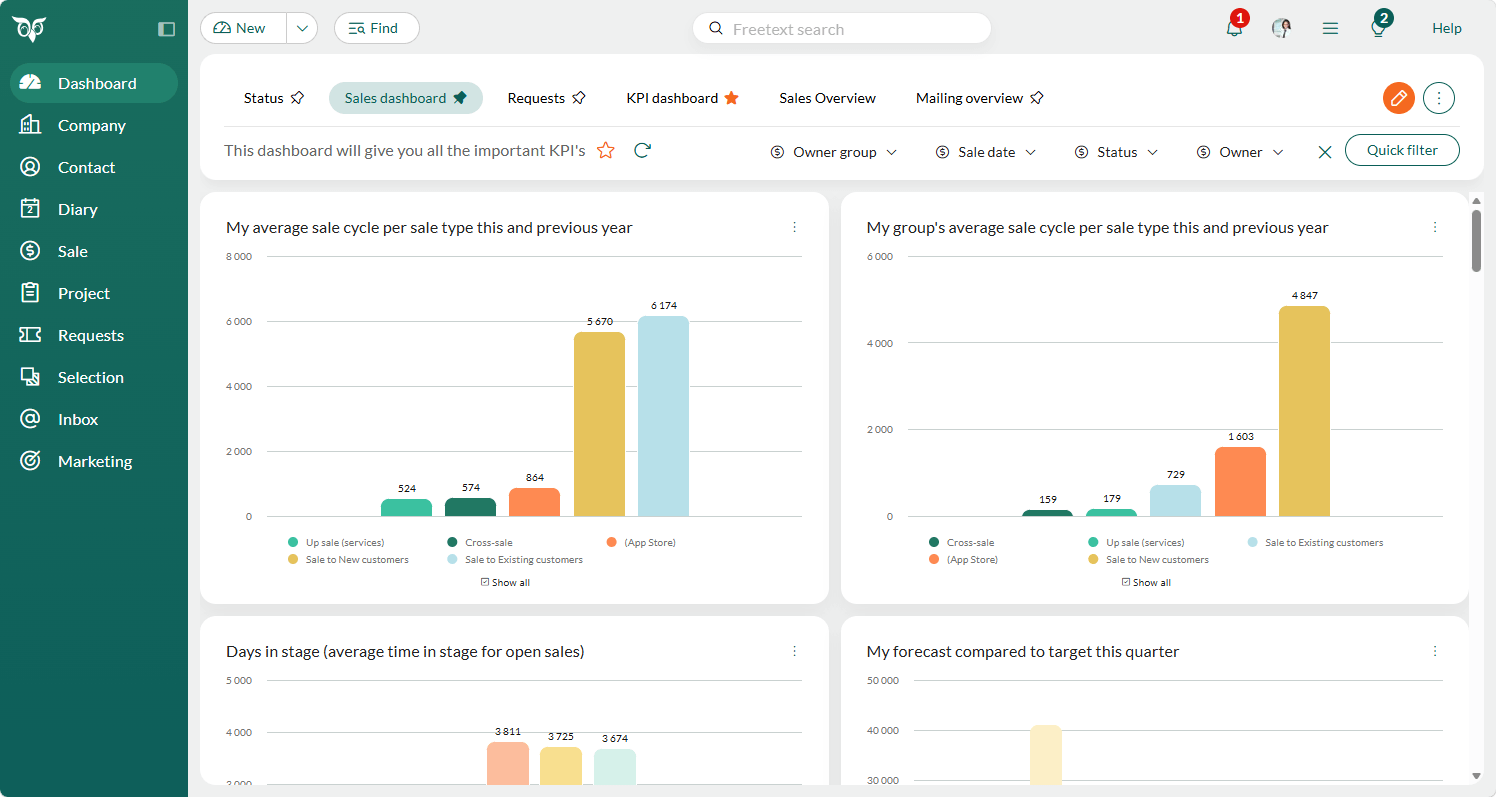Click the orange star on KPI dashboard tab
The image size is (1496, 797).
click(731, 98)
